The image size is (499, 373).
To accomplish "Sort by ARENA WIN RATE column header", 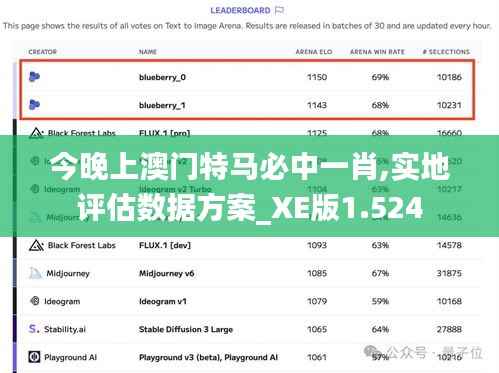I will [x=377, y=52].
